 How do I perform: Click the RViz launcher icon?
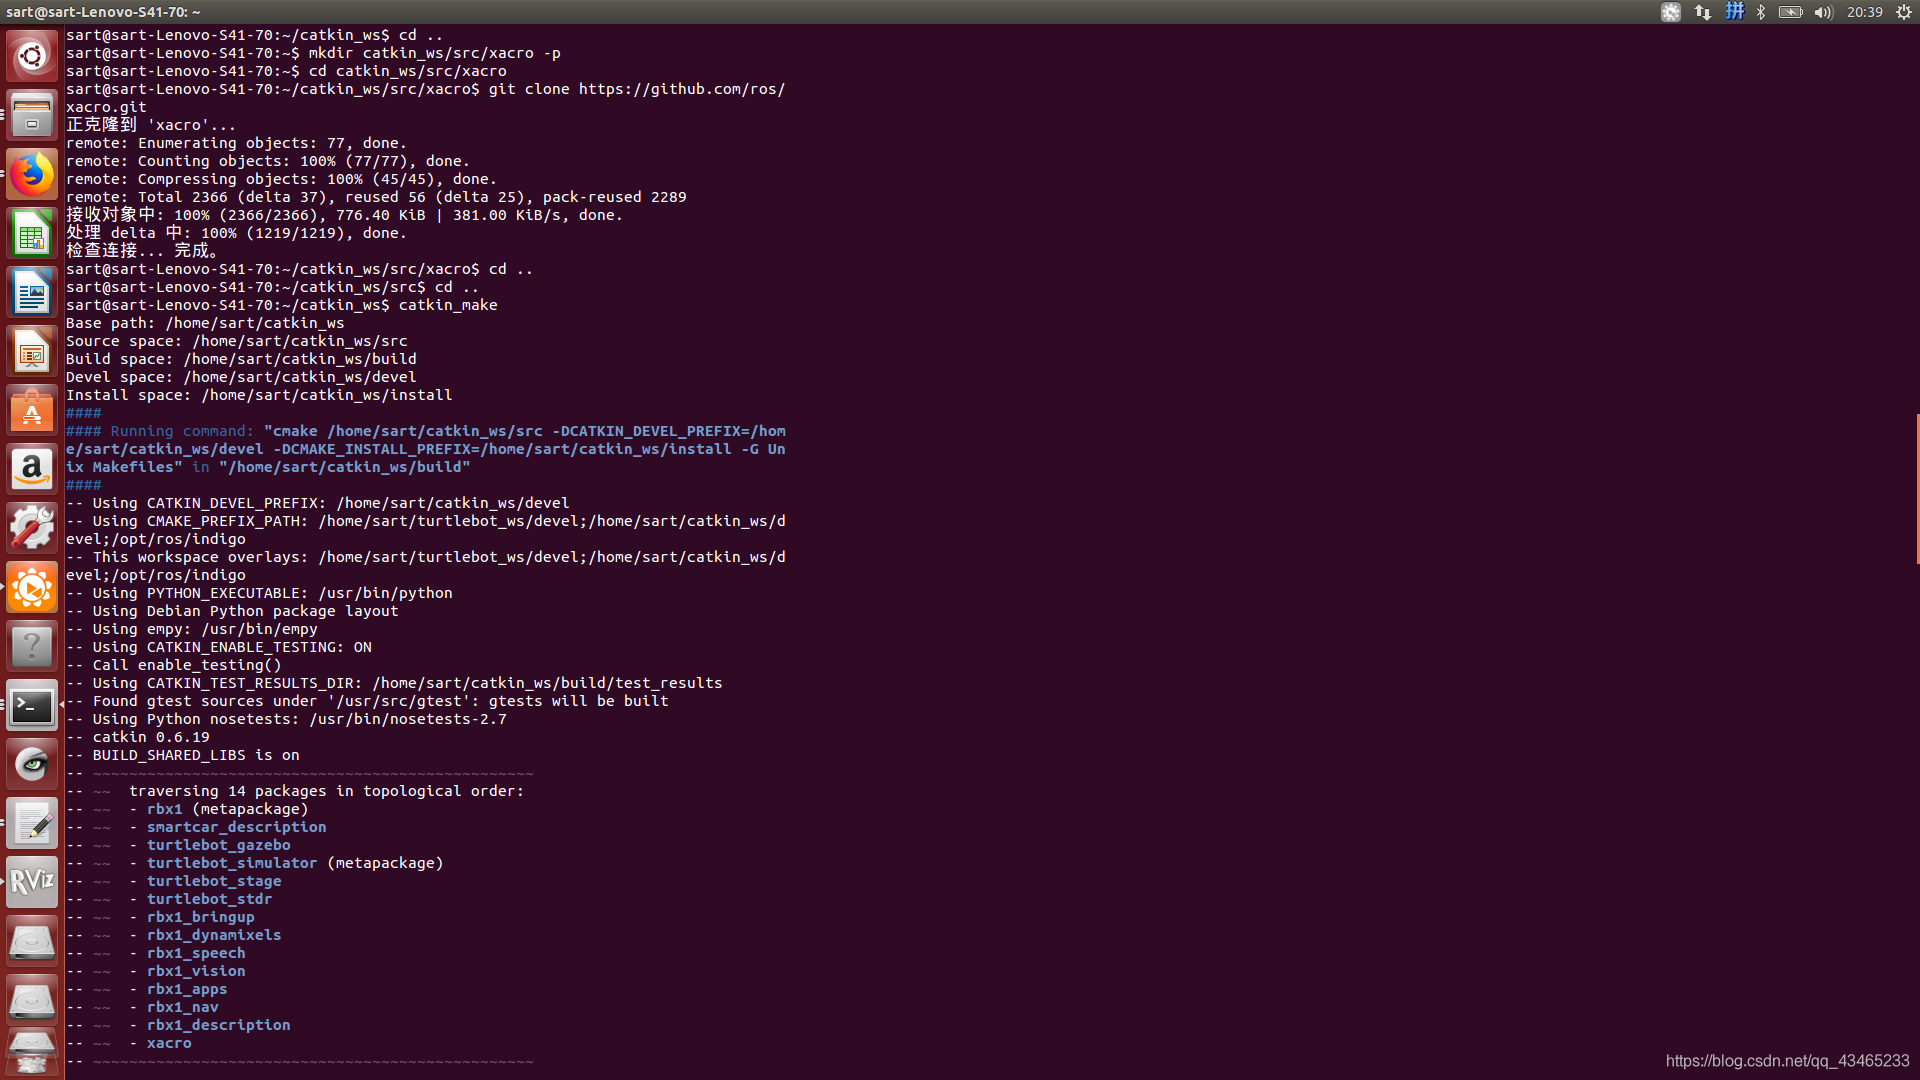32,882
